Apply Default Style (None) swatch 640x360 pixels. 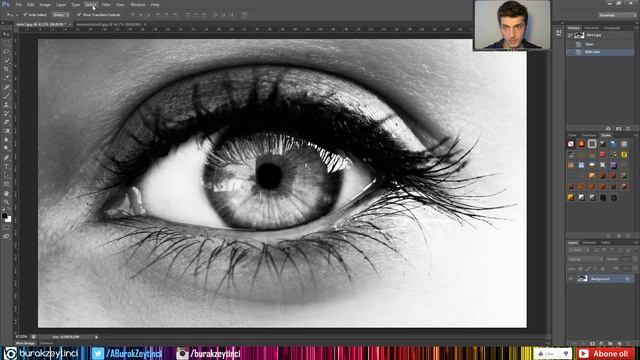coord(571,144)
